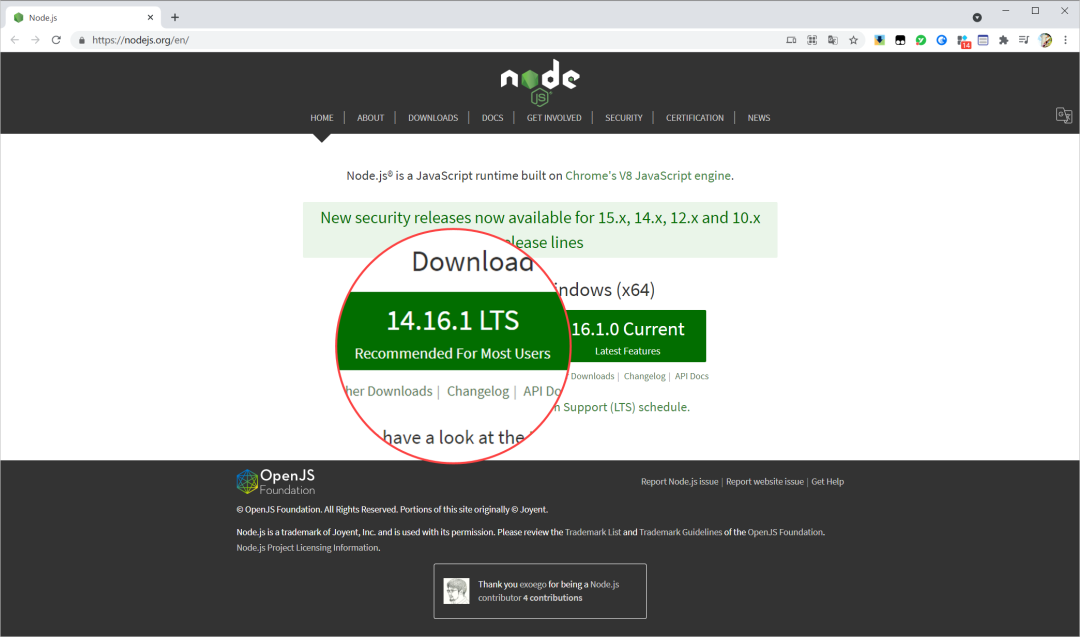Click the language translation icon in the site header

(x=1063, y=116)
